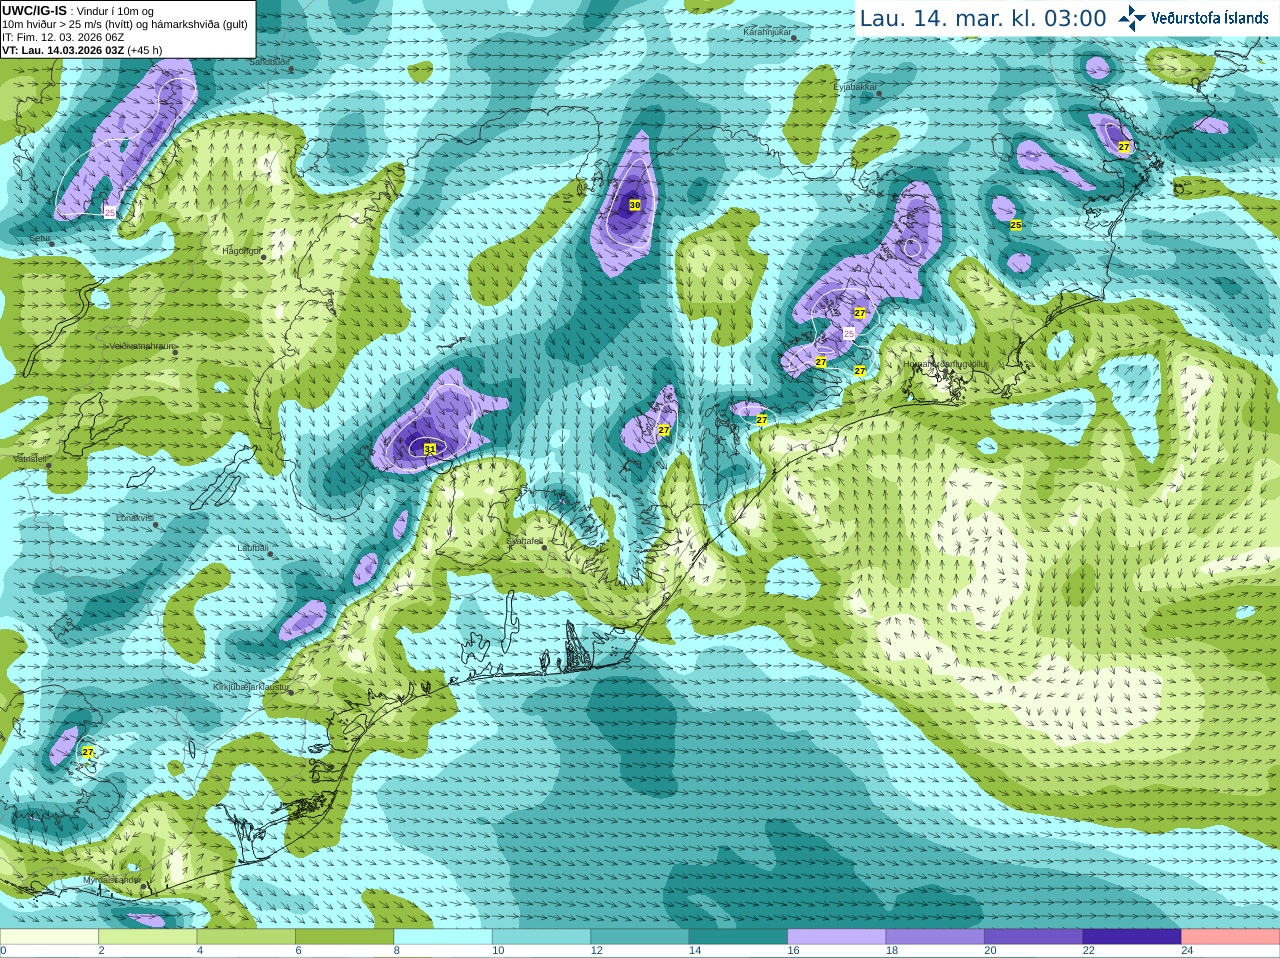Click the Kárahnjúkar station label

pyautogui.click(x=768, y=33)
